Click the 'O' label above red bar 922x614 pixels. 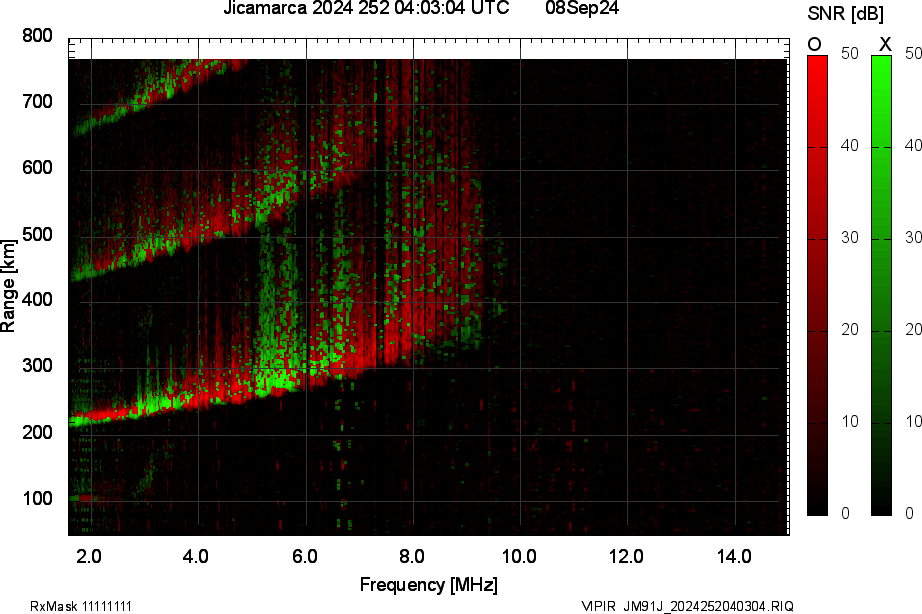click(815, 44)
